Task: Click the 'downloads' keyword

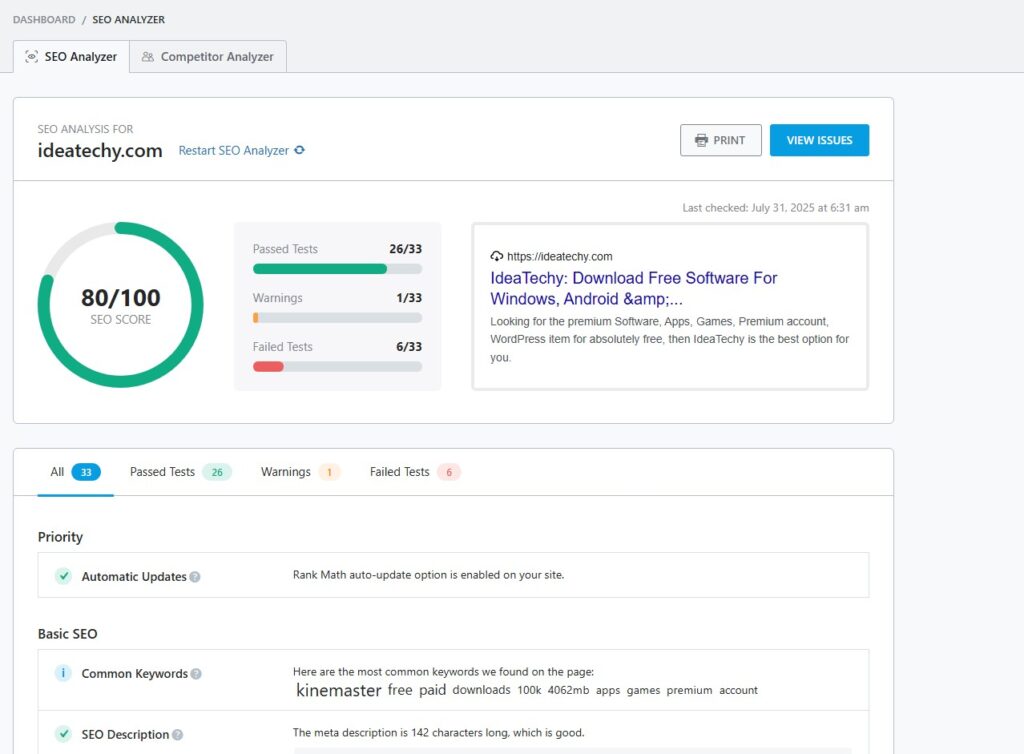Action: (x=481, y=690)
